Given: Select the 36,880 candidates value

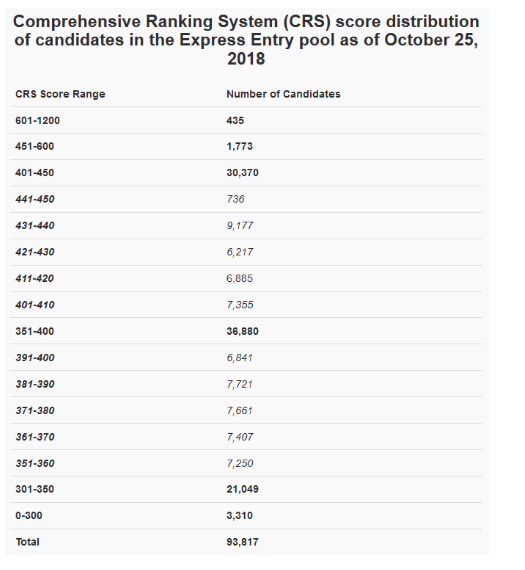Looking at the screenshot, I should [x=243, y=331].
